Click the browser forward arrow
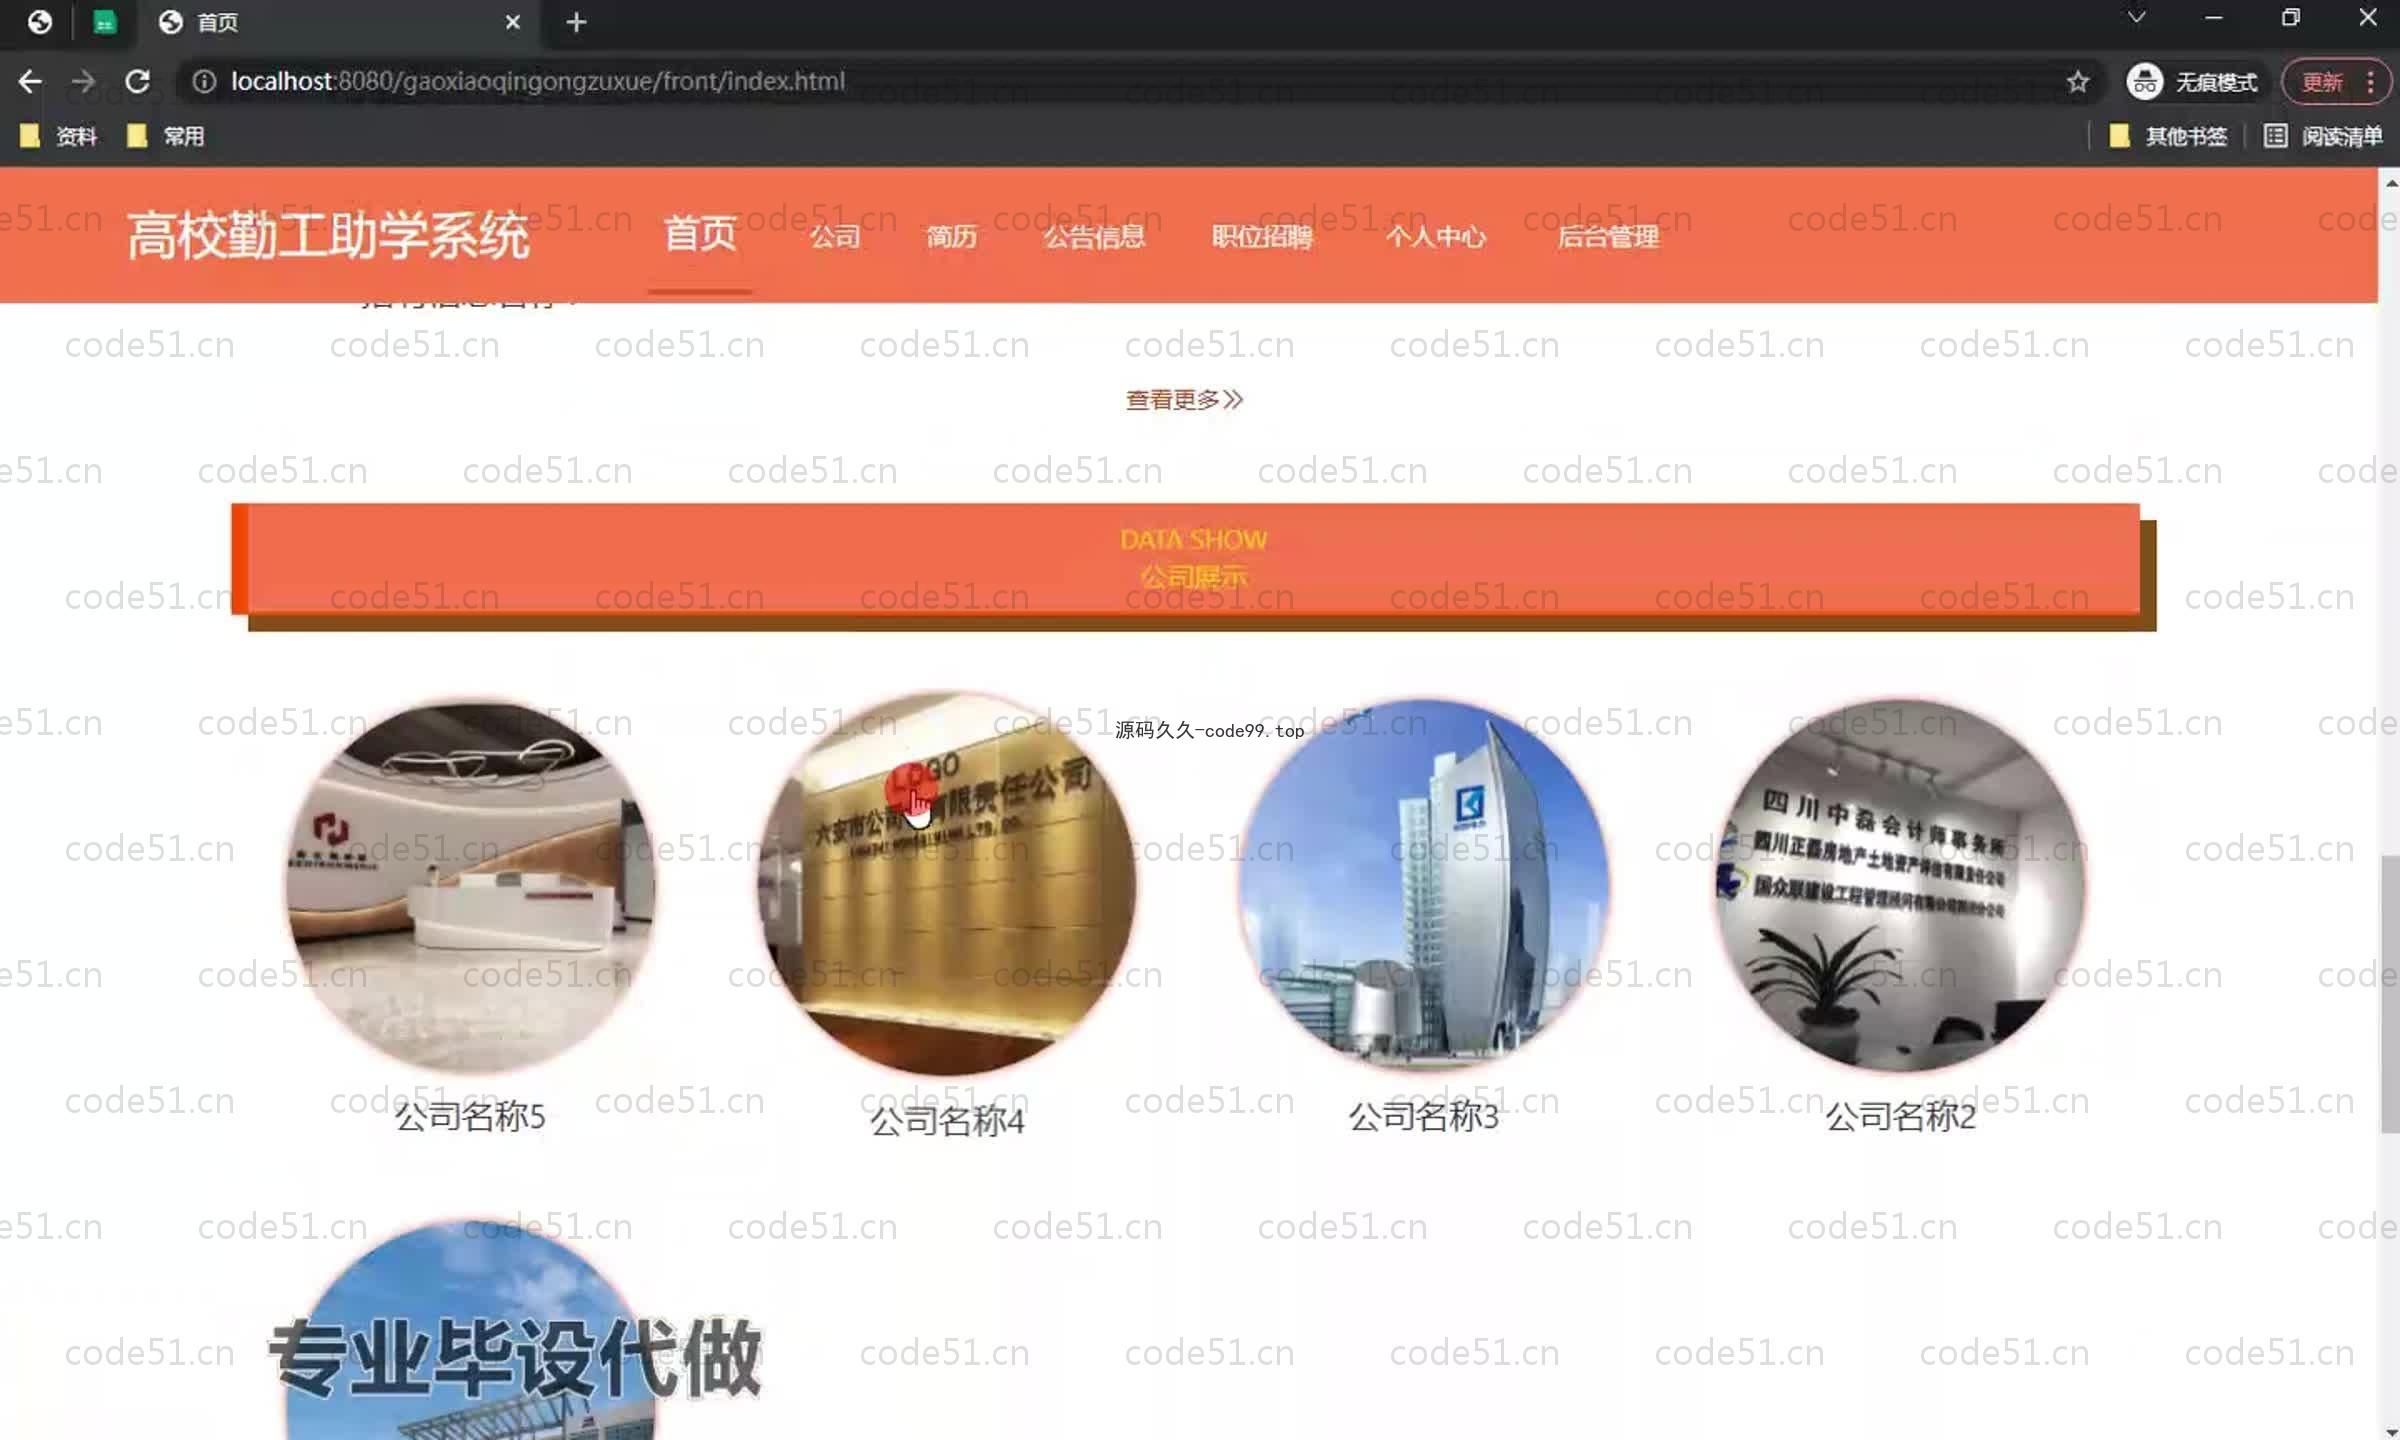This screenshot has width=2400, height=1440. [x=84, y=81]
